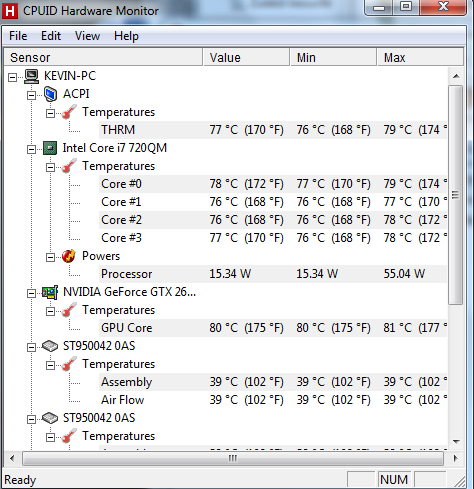Open the File menu
Viewport: 474px width, 489px height.
coord(18,36)
